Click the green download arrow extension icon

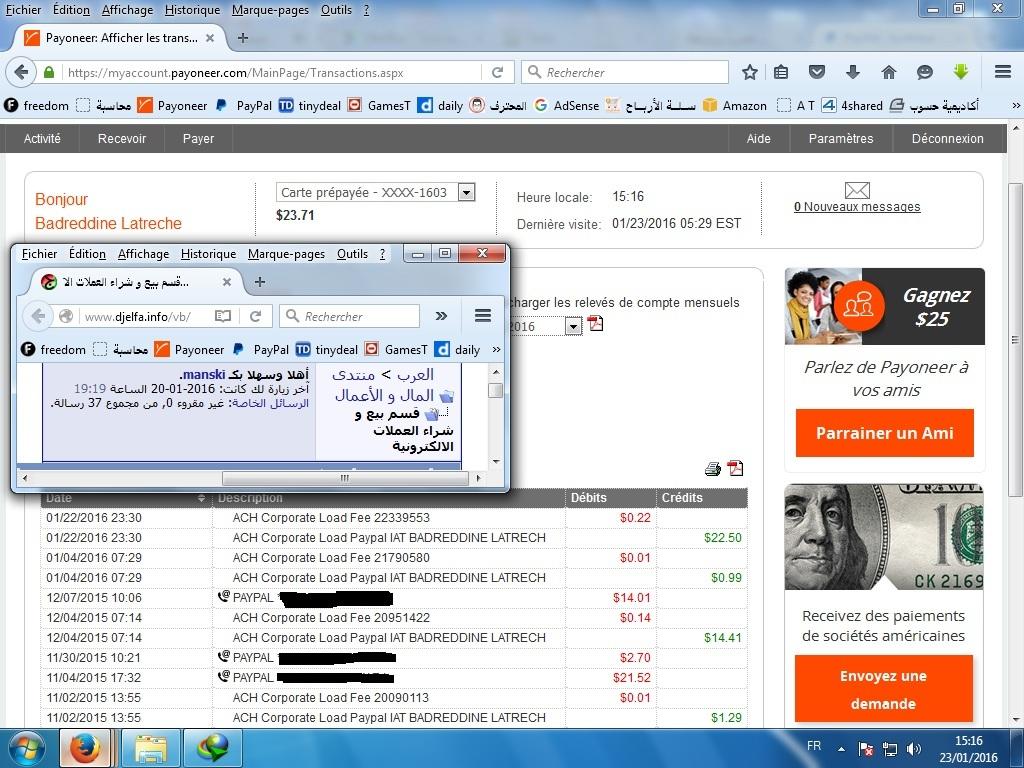(960, 72)
